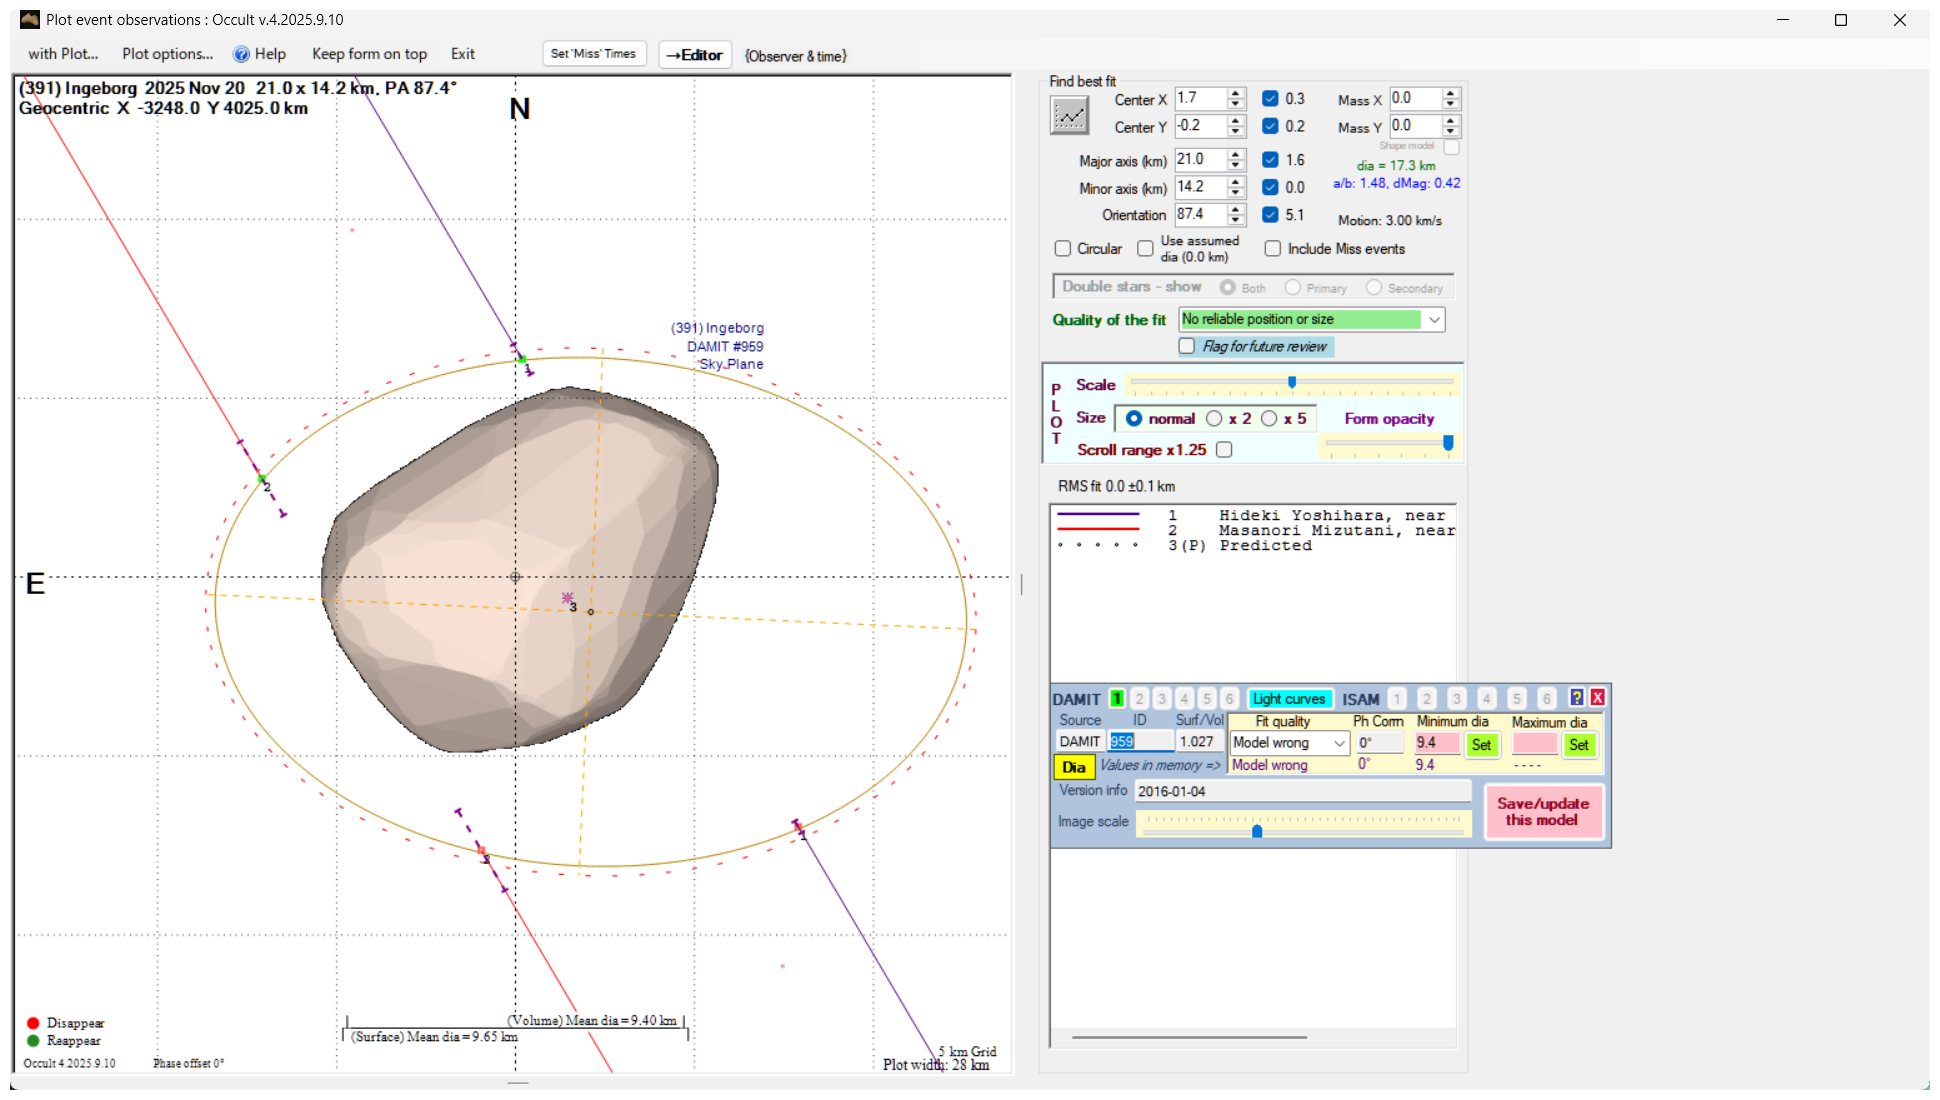
Task: Select the x 2 size radio button
Action: click(x=1214, y=419)
